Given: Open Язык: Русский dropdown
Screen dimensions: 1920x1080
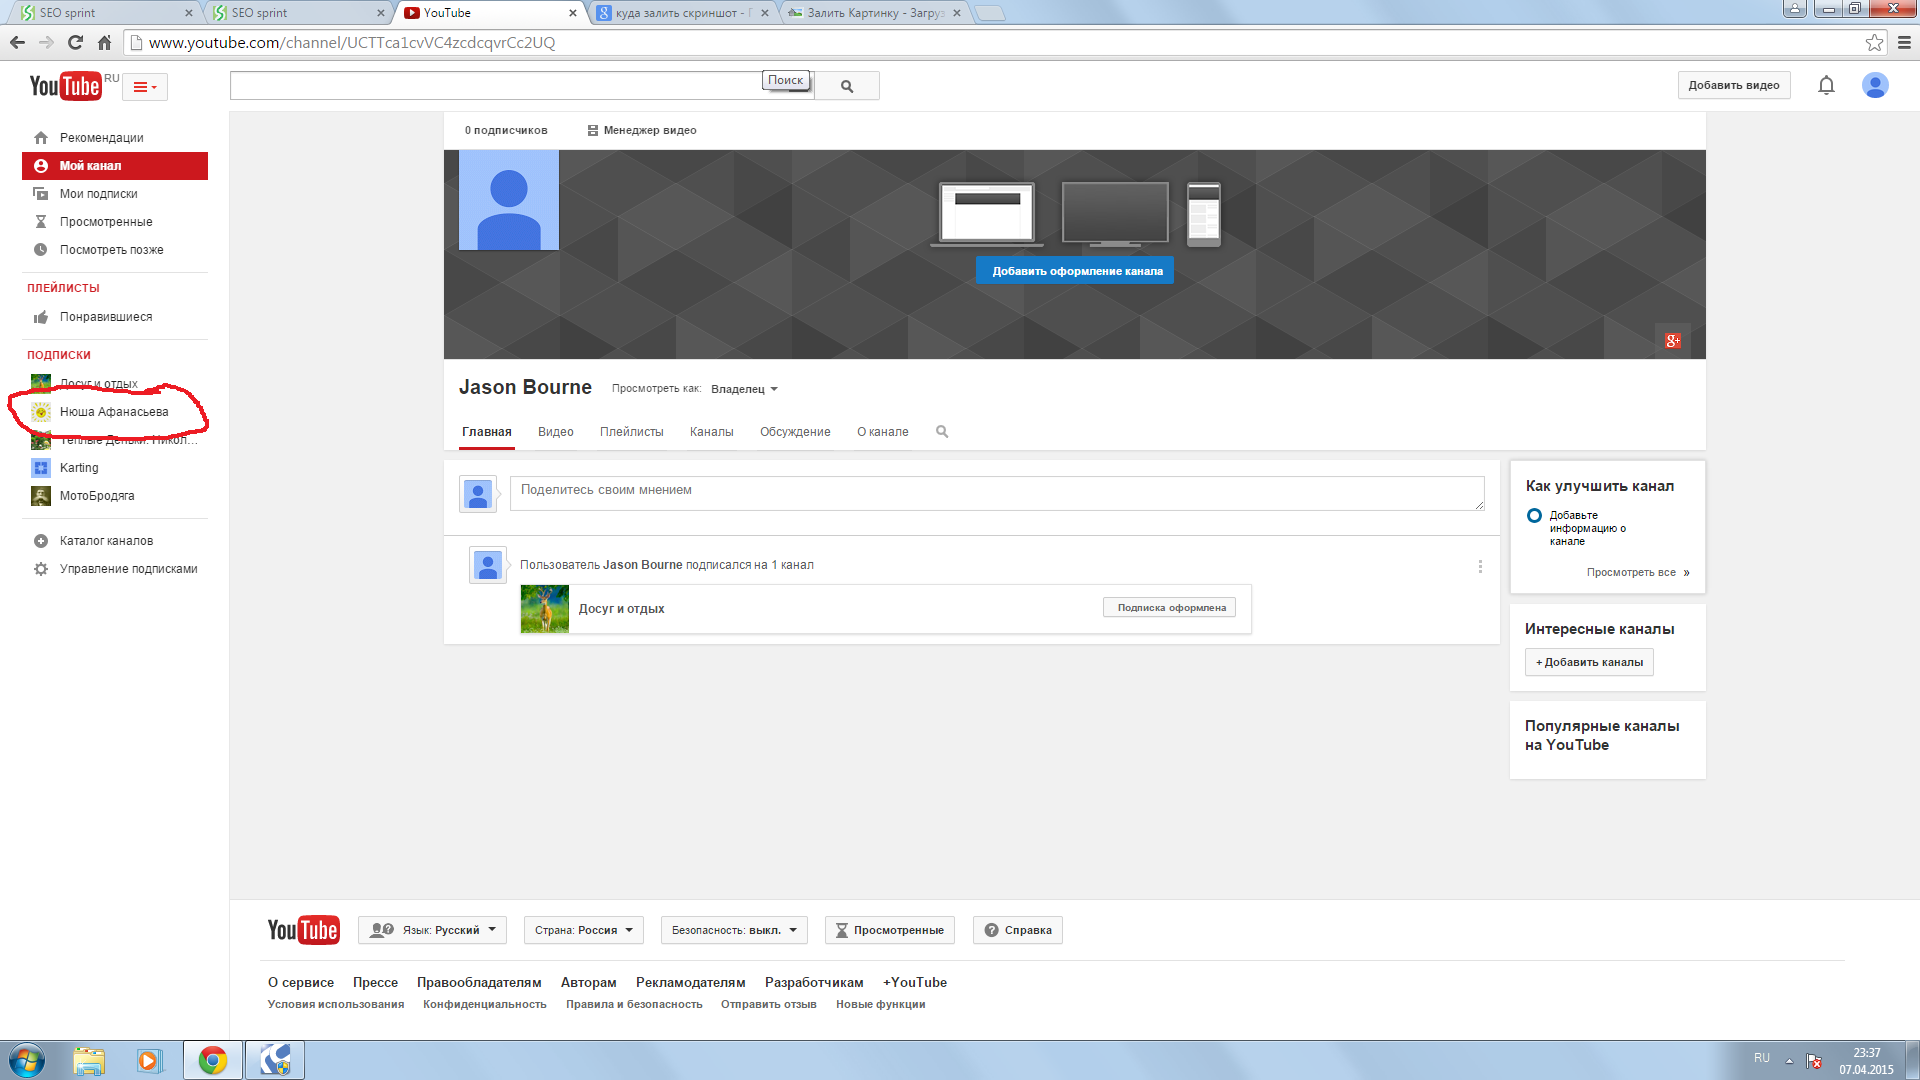Looking at the screenshot, I should tap(432, 930).
